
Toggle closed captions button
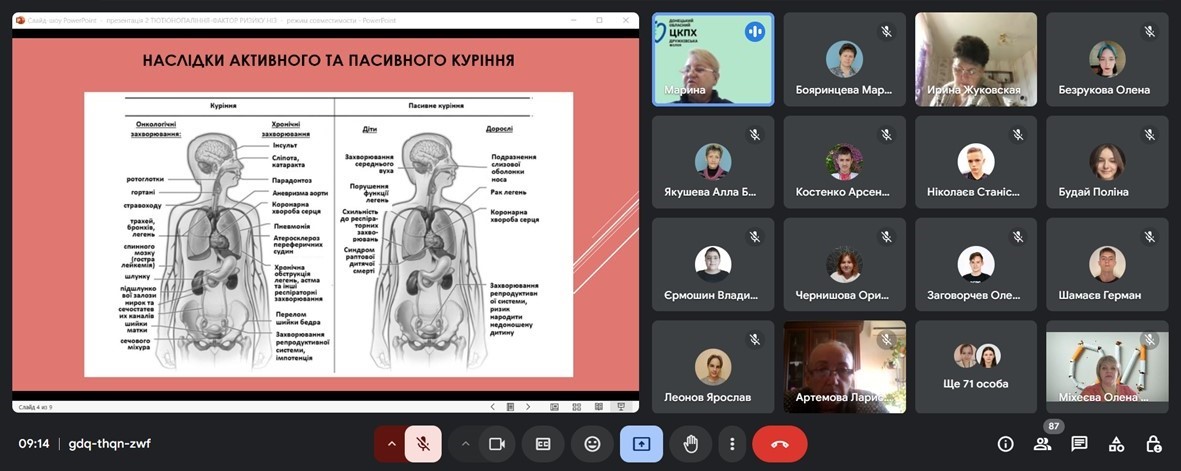point(543,444)
